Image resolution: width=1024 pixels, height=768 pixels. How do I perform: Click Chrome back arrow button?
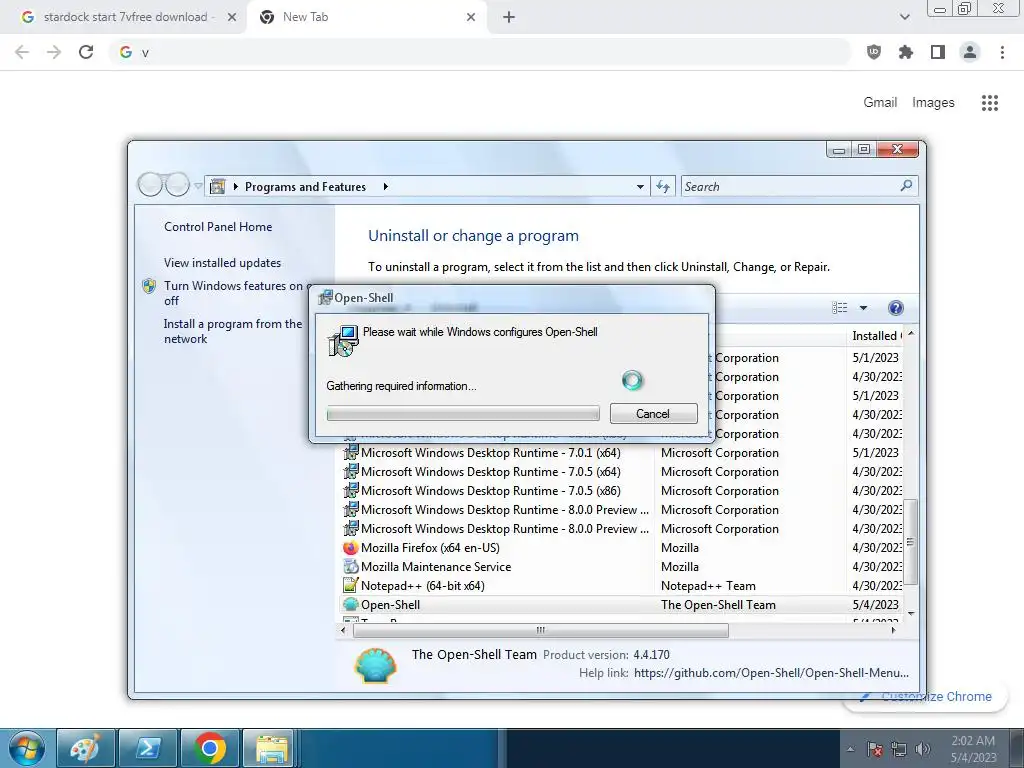(22, 52)
